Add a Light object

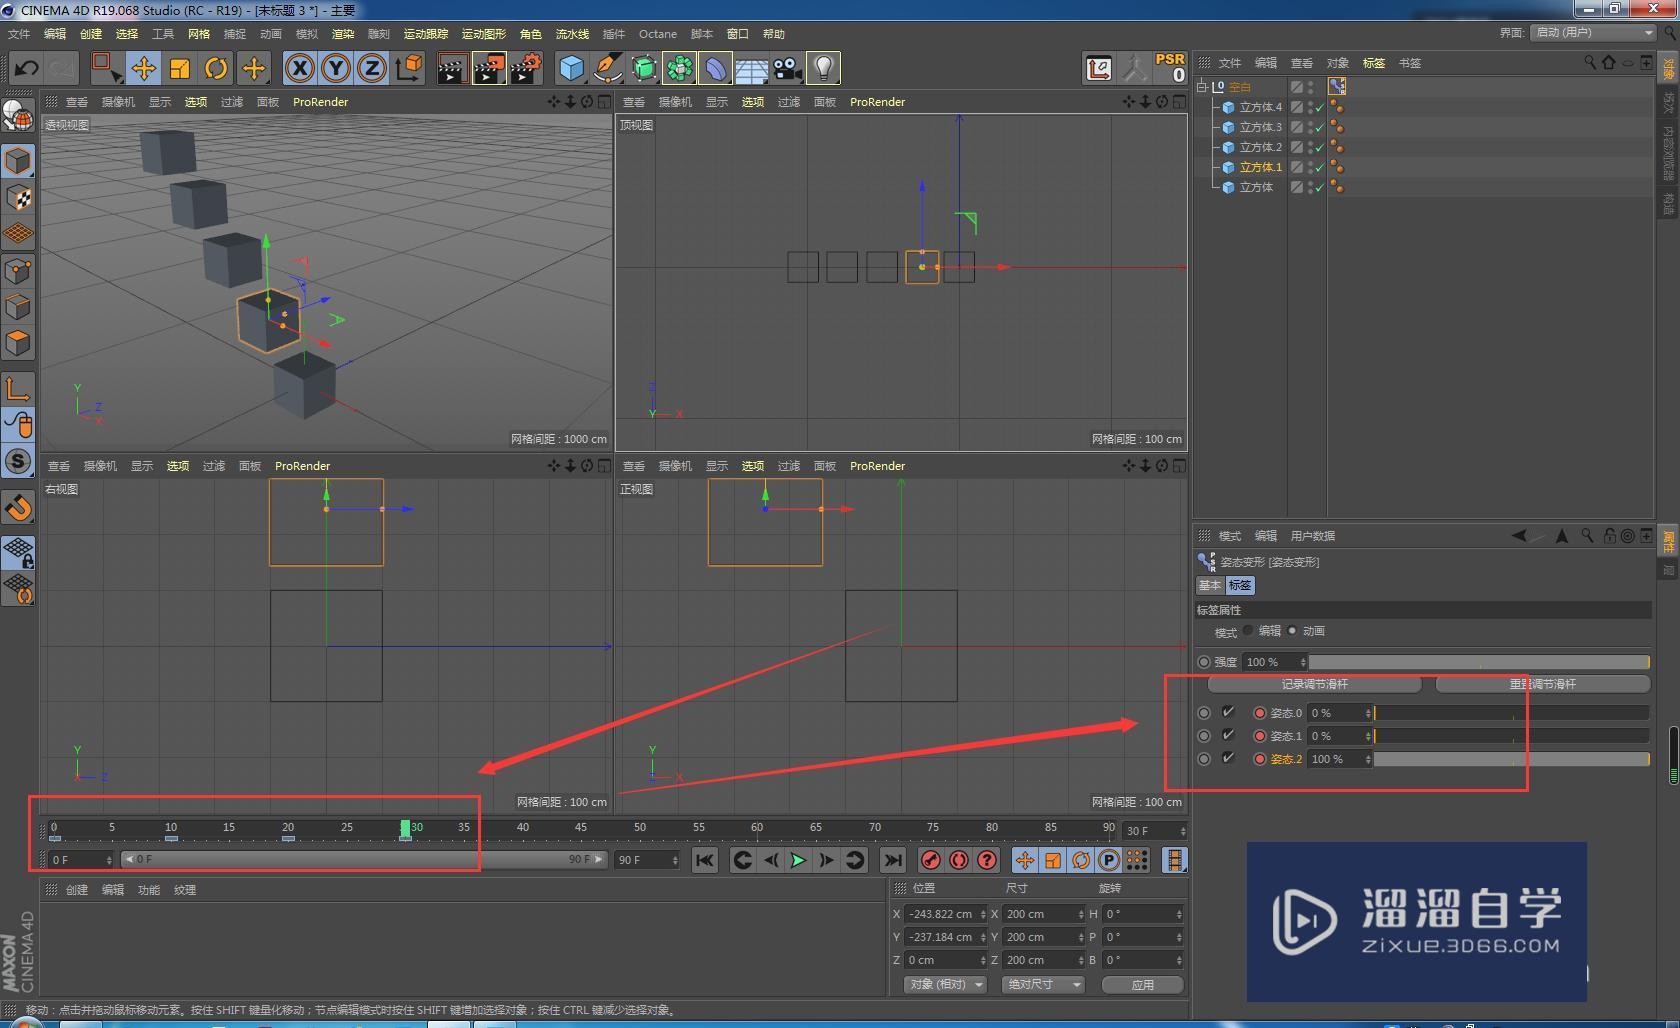pyautogui.click(x=823, y=68)
